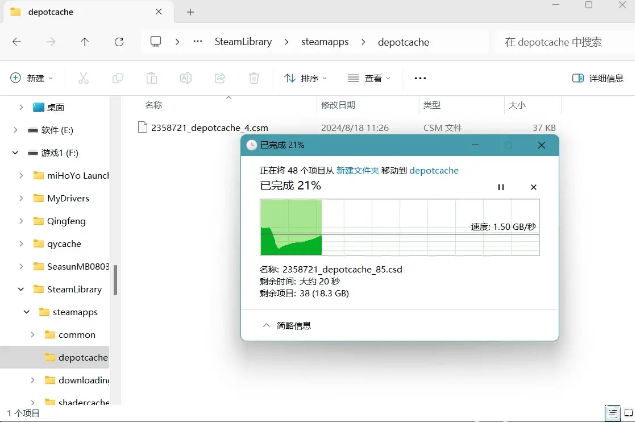Click the green transfer progress graph
This screenshot has height=423, width=635.
[291, 227]
